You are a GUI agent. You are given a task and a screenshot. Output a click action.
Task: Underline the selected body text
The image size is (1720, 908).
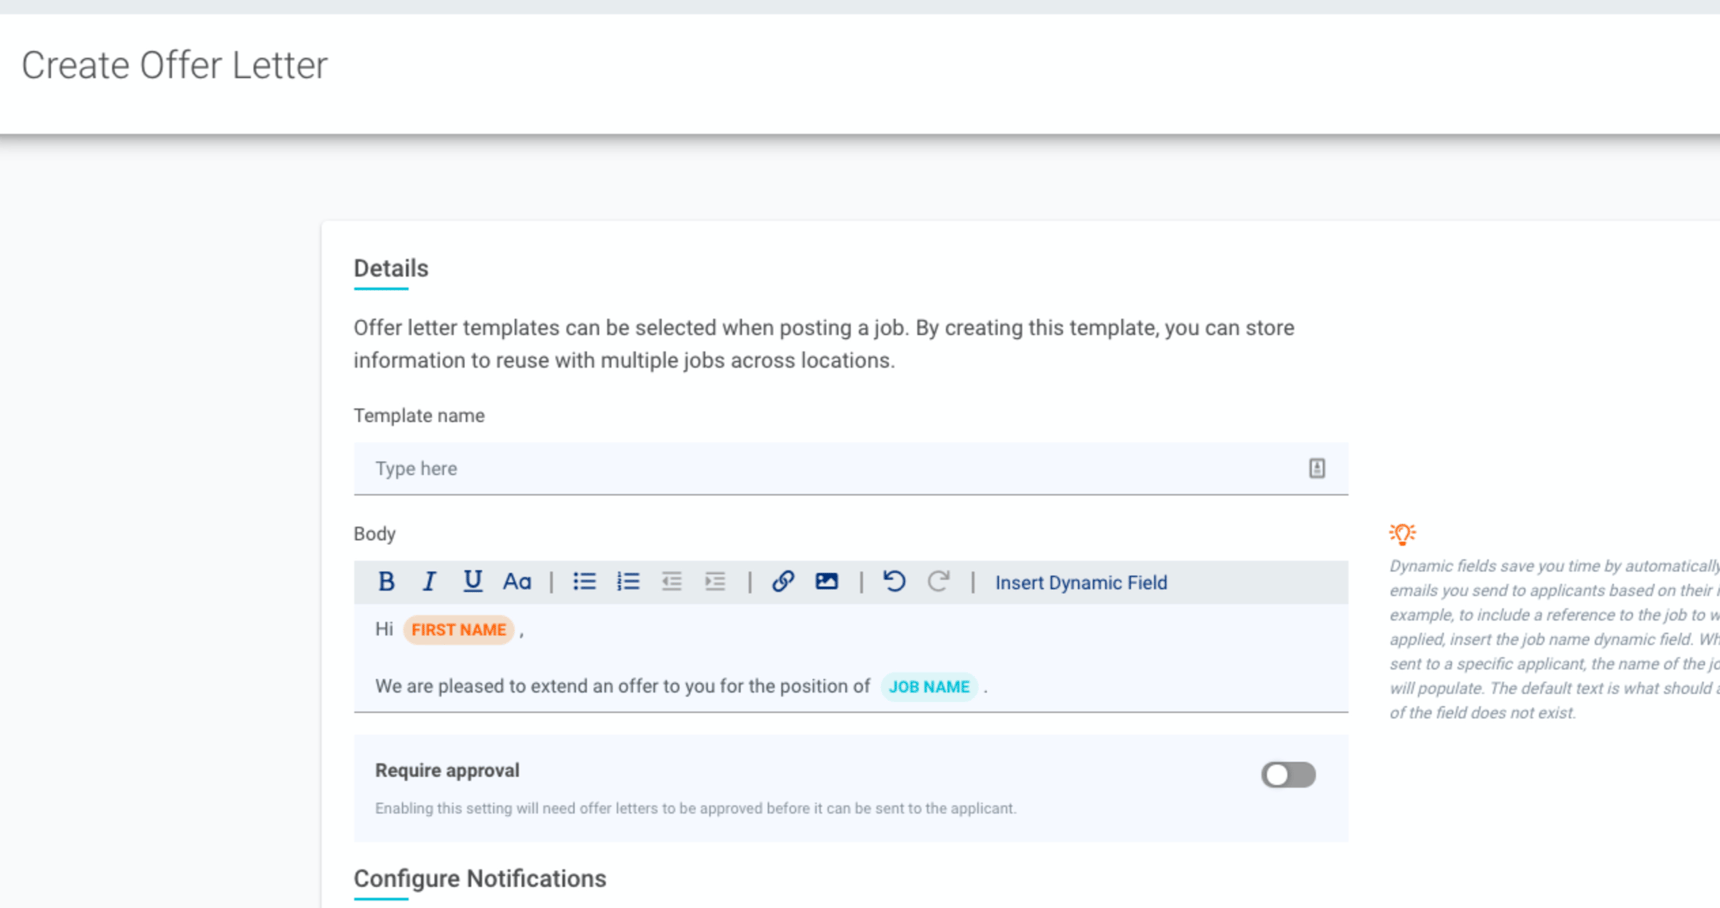click(472, 582)
